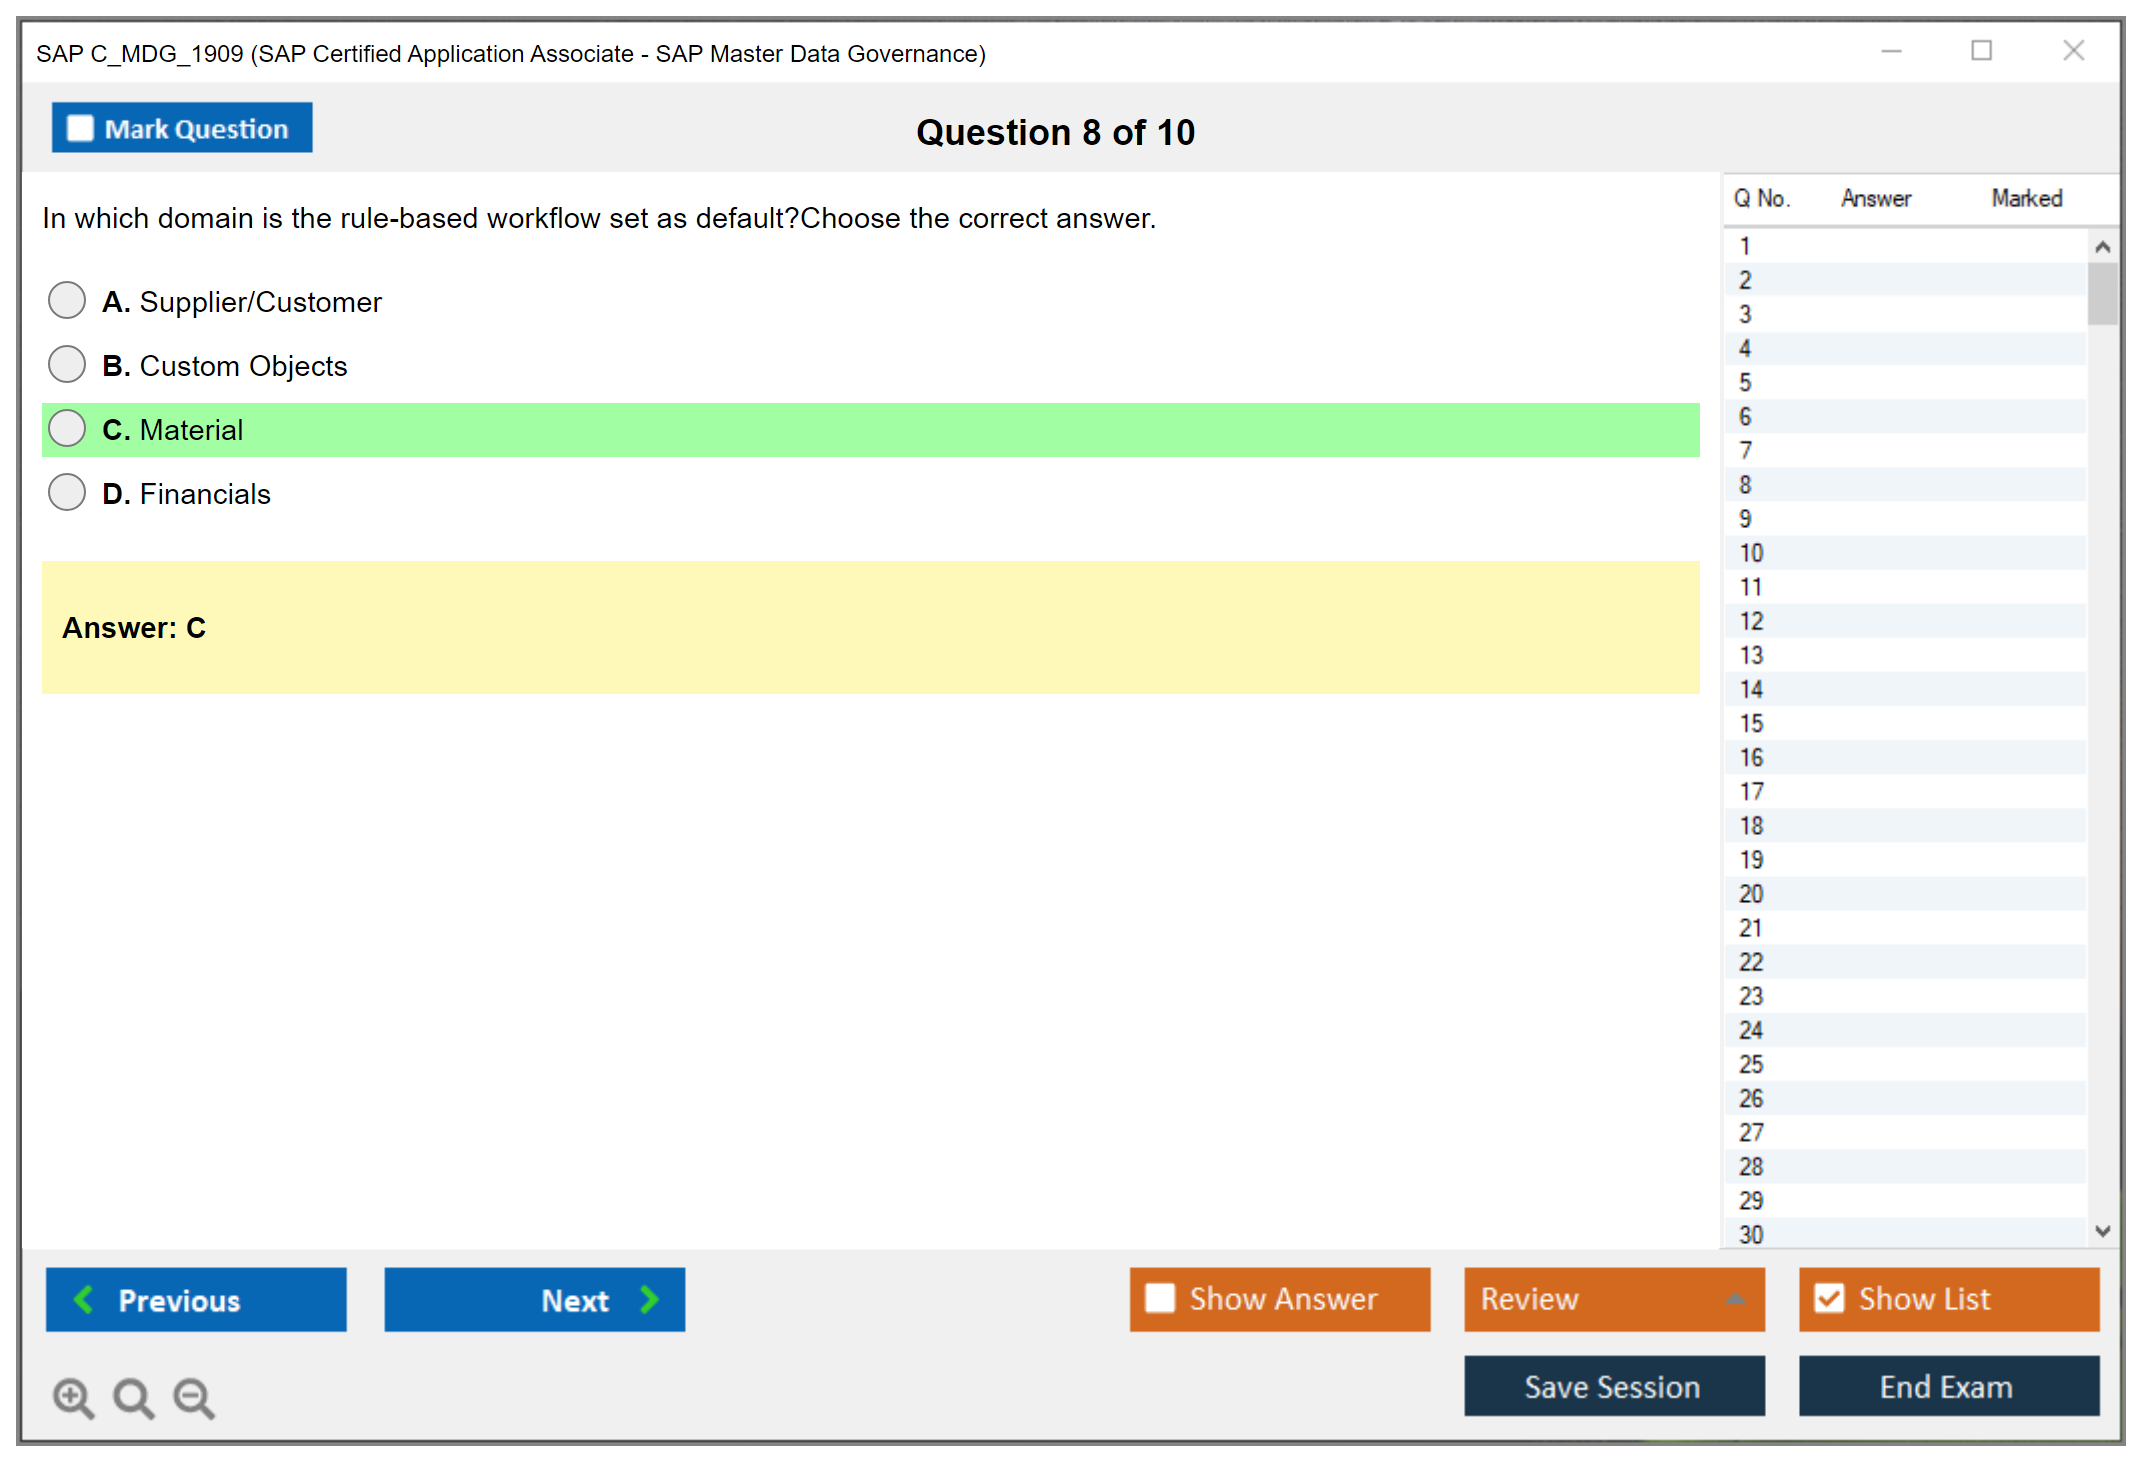2150x1470 pixels.
Task: Open question 8 from the list
Action: [1745, 485]
